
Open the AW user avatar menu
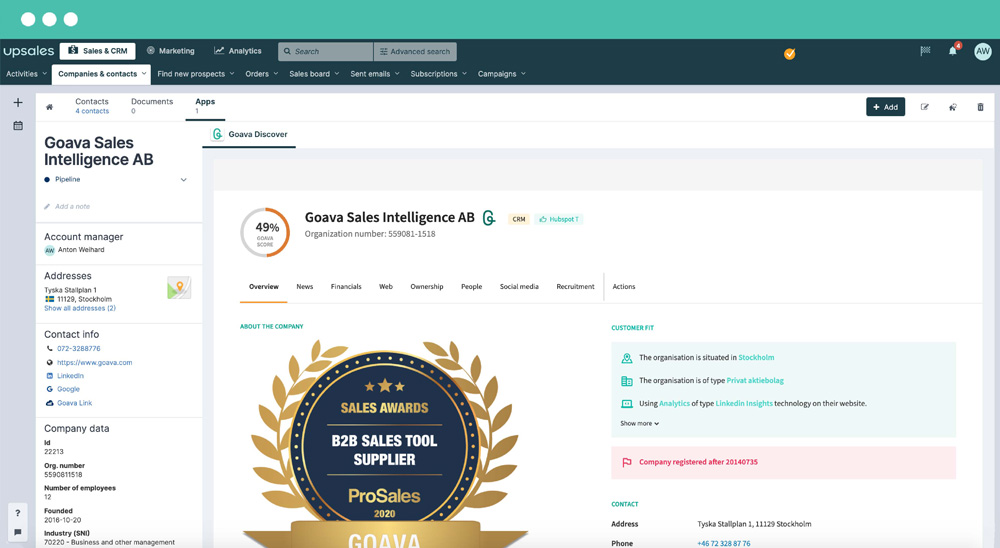click(x=983, y=52)
